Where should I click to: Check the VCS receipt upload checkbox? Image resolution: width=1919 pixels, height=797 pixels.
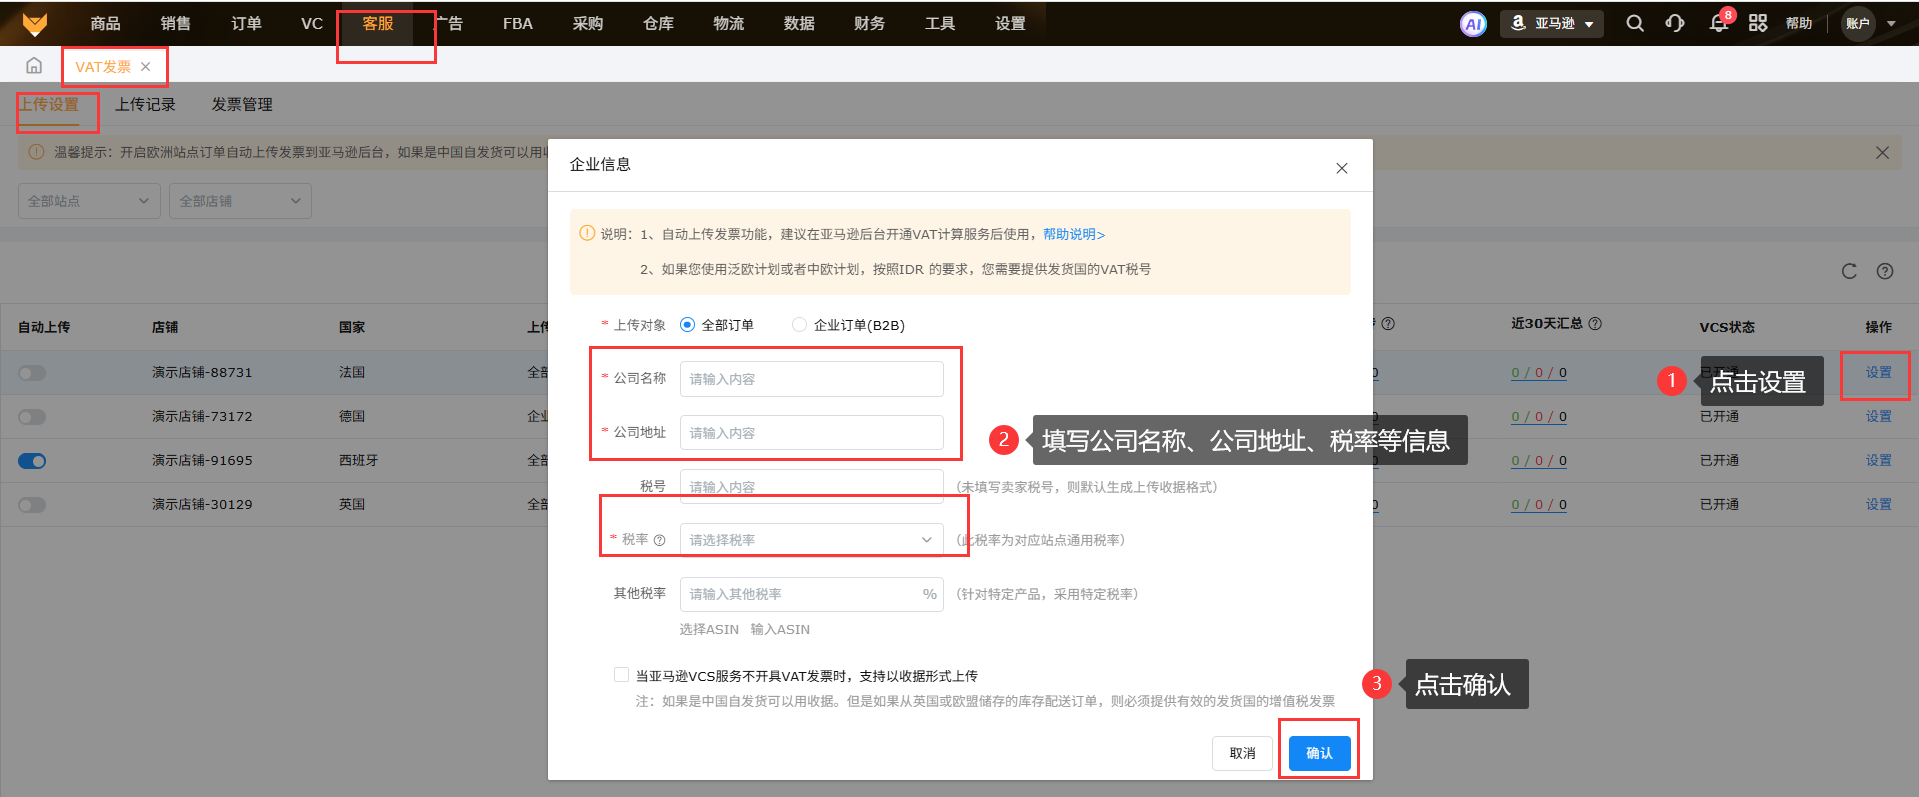coord(621,675)
